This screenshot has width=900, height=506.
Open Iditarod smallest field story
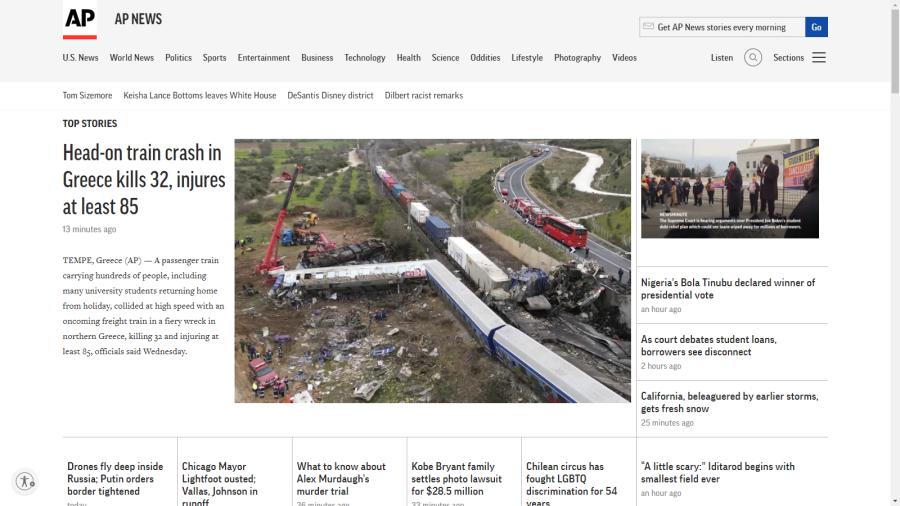(x=717, y=472)
